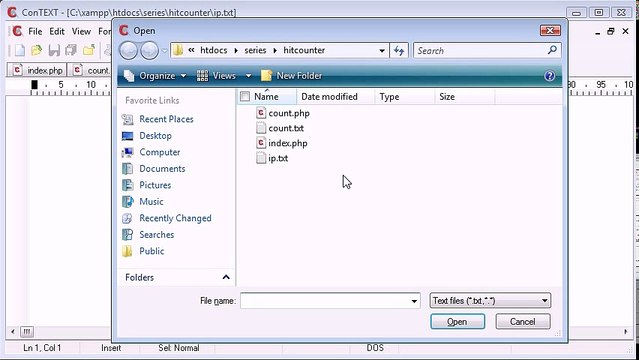Viewport: 639px width, 360px height.
Task: Close the Open dialog with red X
Action: tap(550, 31)
